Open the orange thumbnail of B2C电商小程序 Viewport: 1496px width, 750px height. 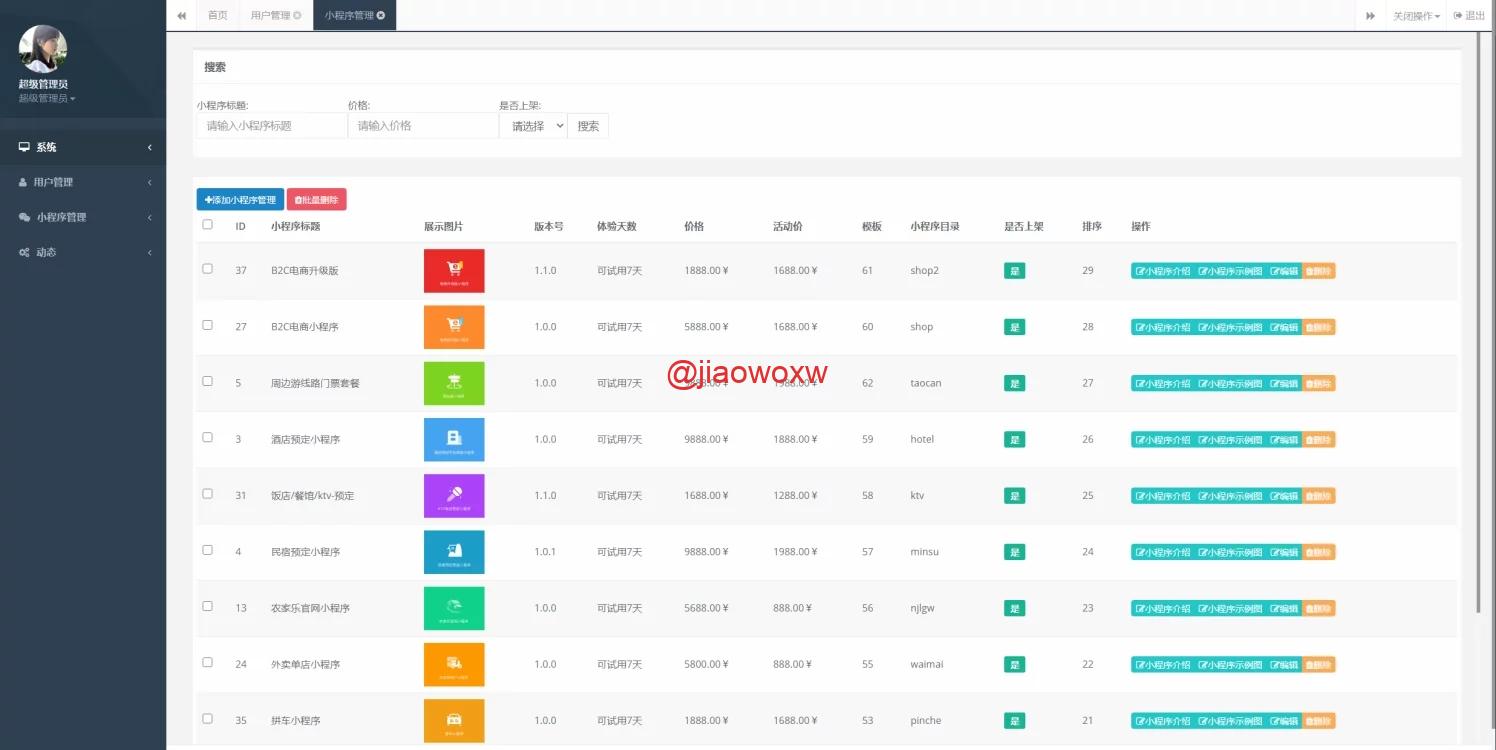454,327
